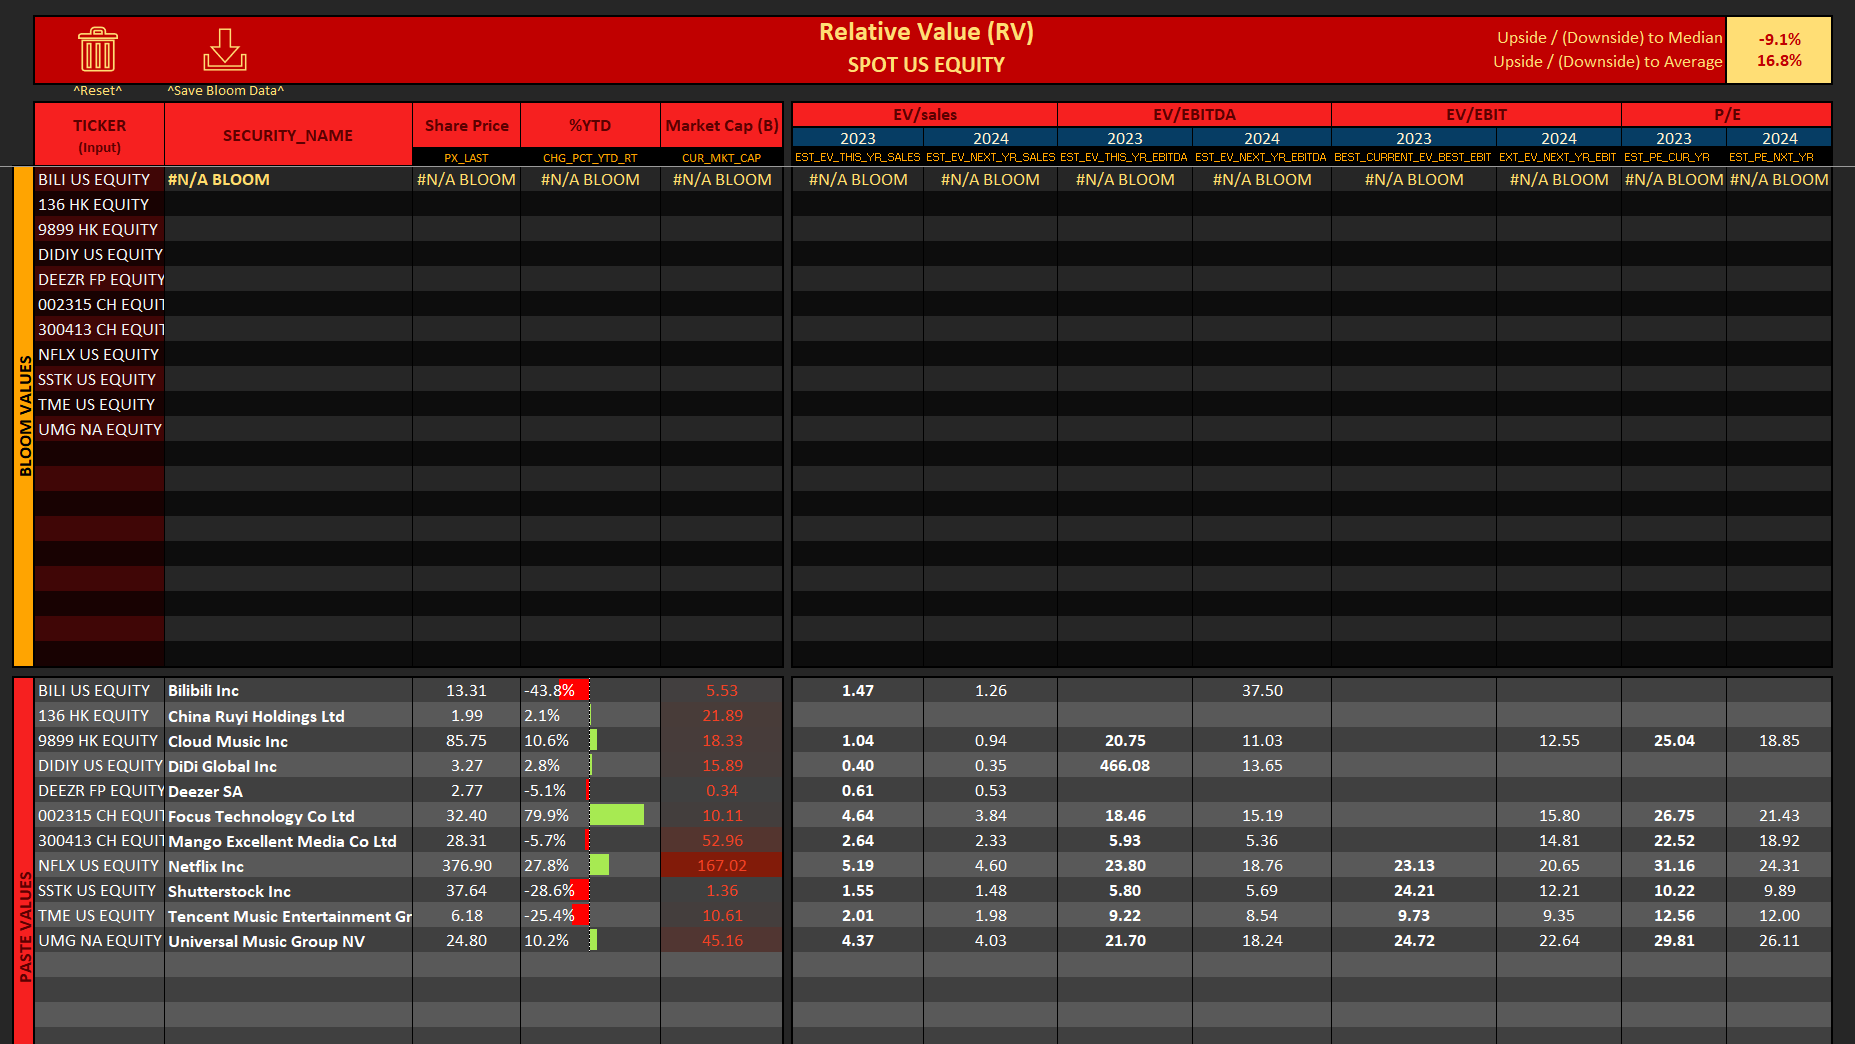Select the Tencent Music Entertainment cell
The image size is (1855, 1044).
pos(288,916)
